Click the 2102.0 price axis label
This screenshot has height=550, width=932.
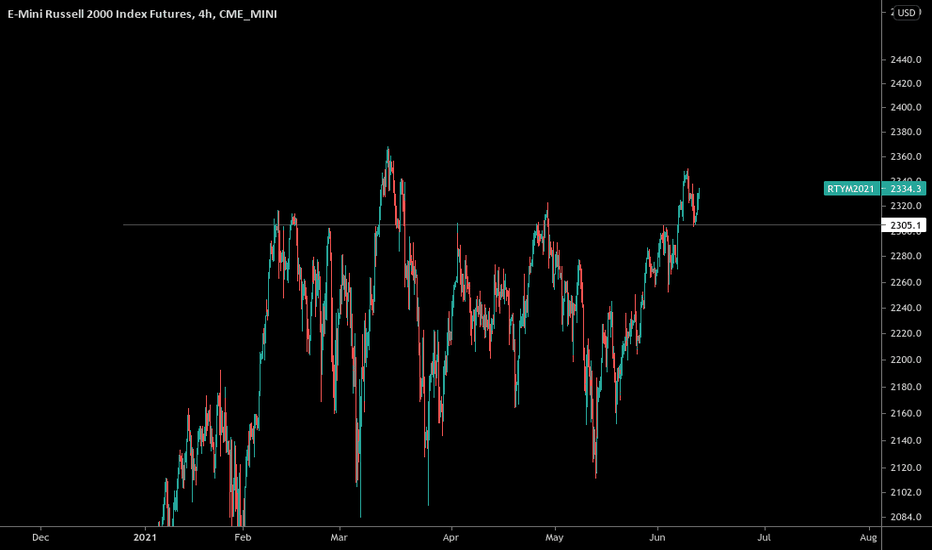point(905,492)
